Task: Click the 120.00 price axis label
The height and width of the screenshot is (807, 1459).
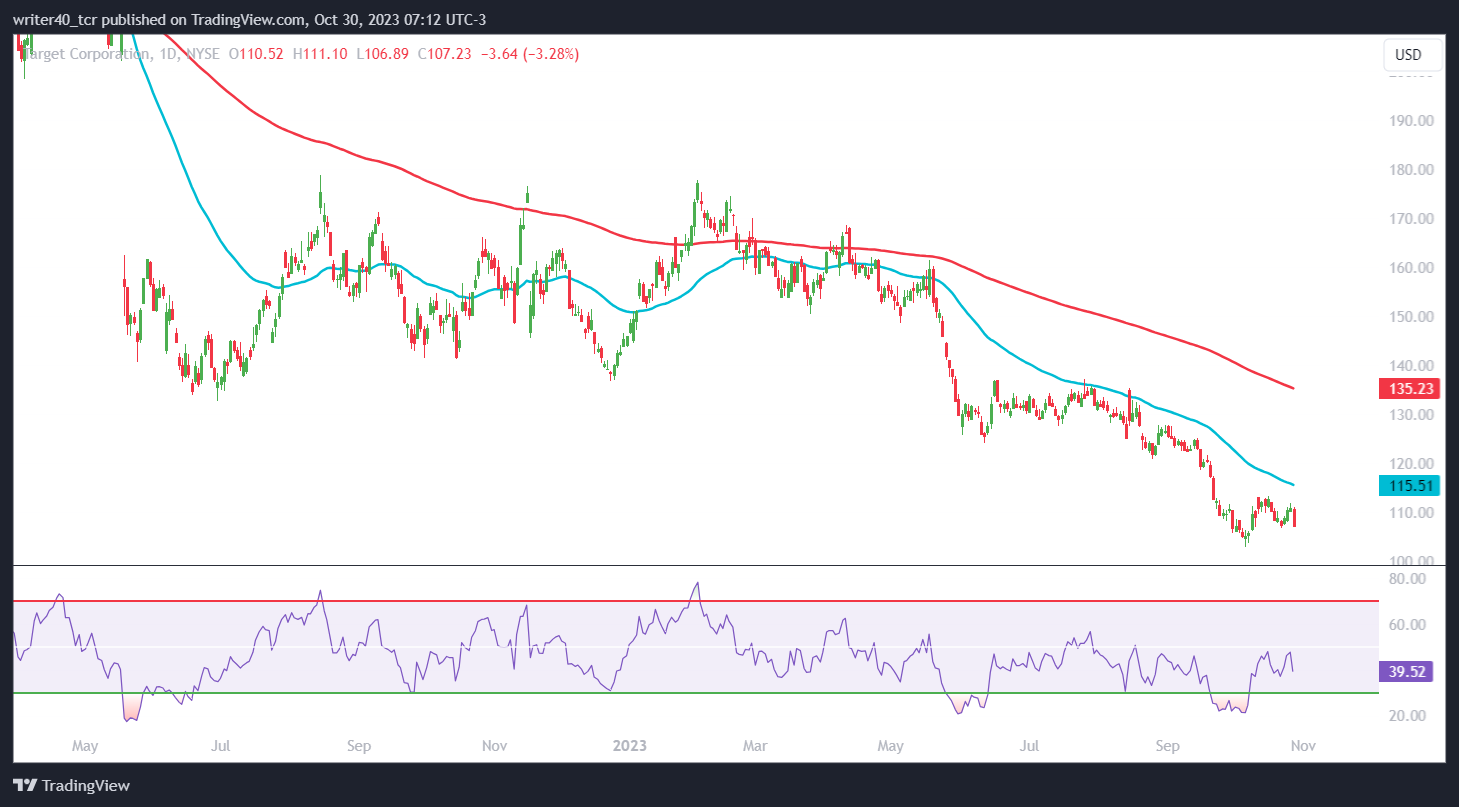Action: click(1409, 464)
